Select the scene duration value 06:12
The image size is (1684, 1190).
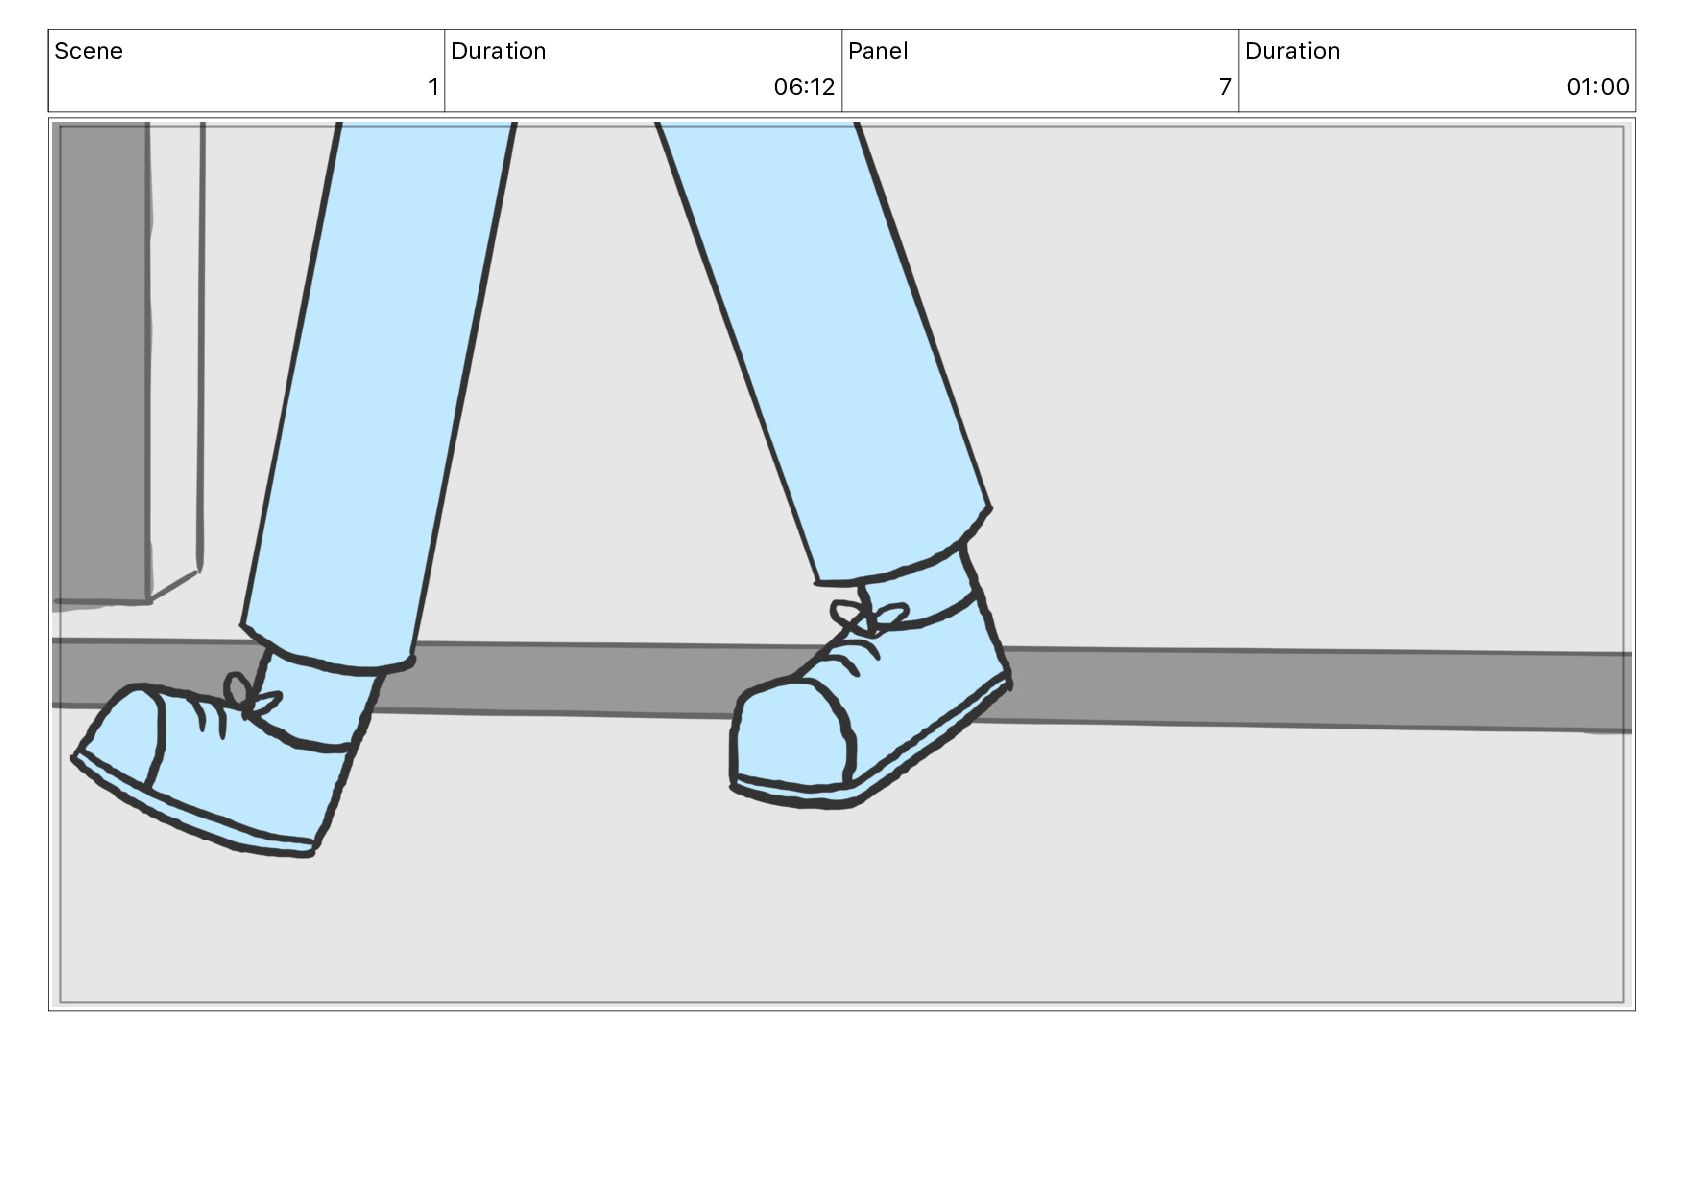(804, 87)
